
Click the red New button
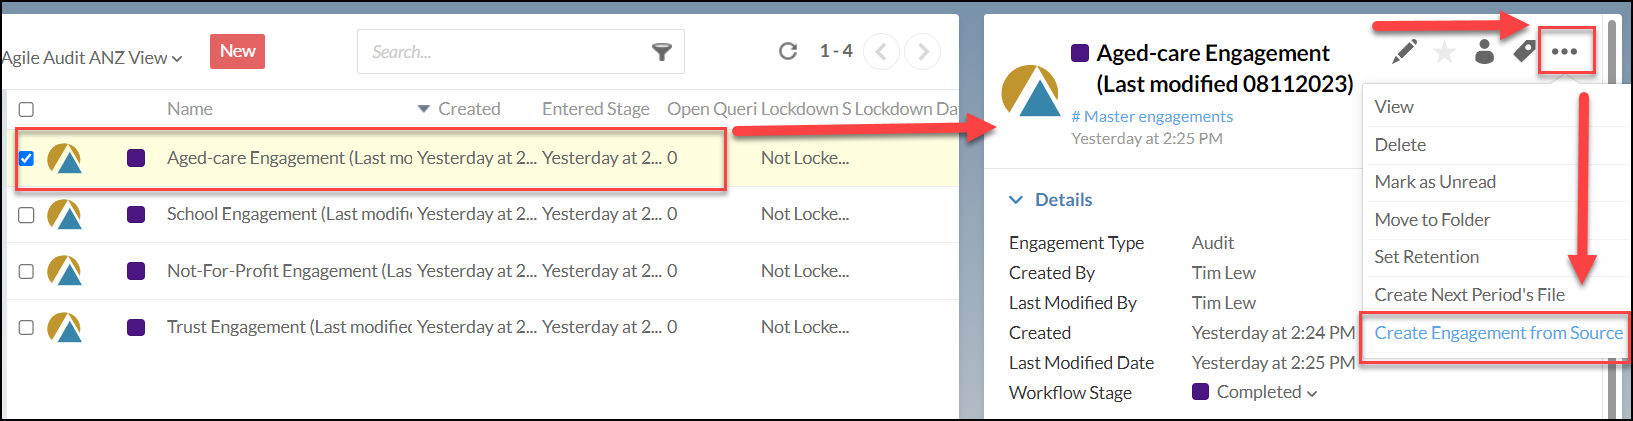tap(237, 51)
